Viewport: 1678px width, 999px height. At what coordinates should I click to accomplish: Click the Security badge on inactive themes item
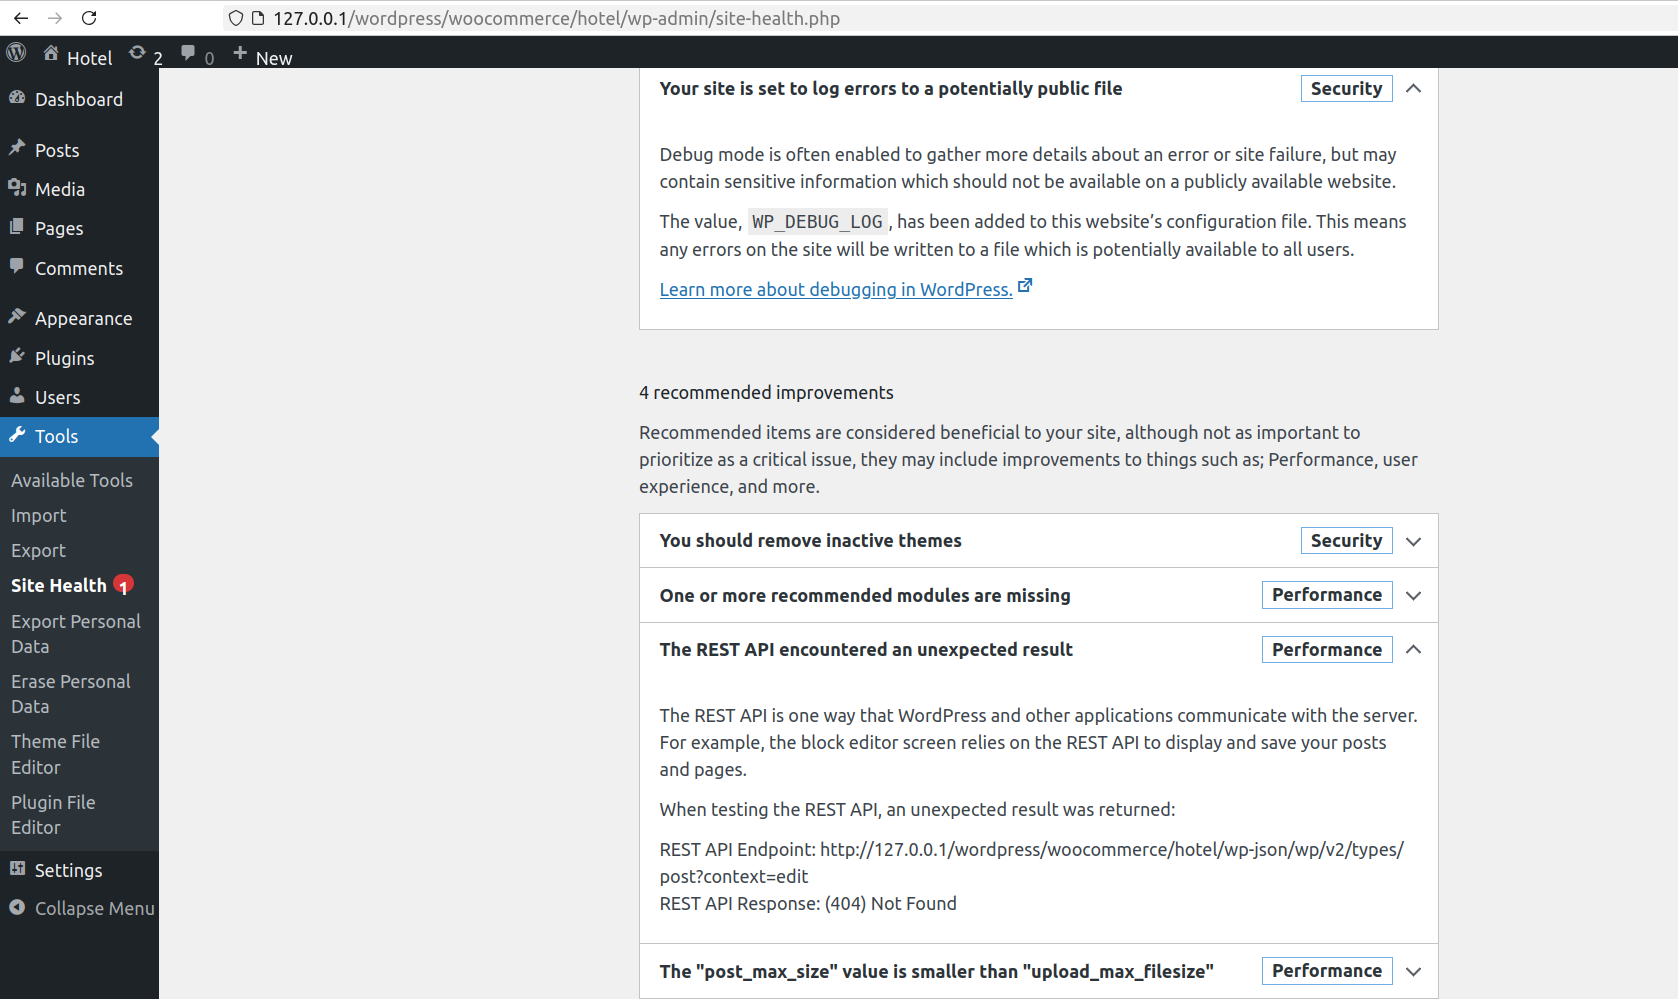[1346, 540]
